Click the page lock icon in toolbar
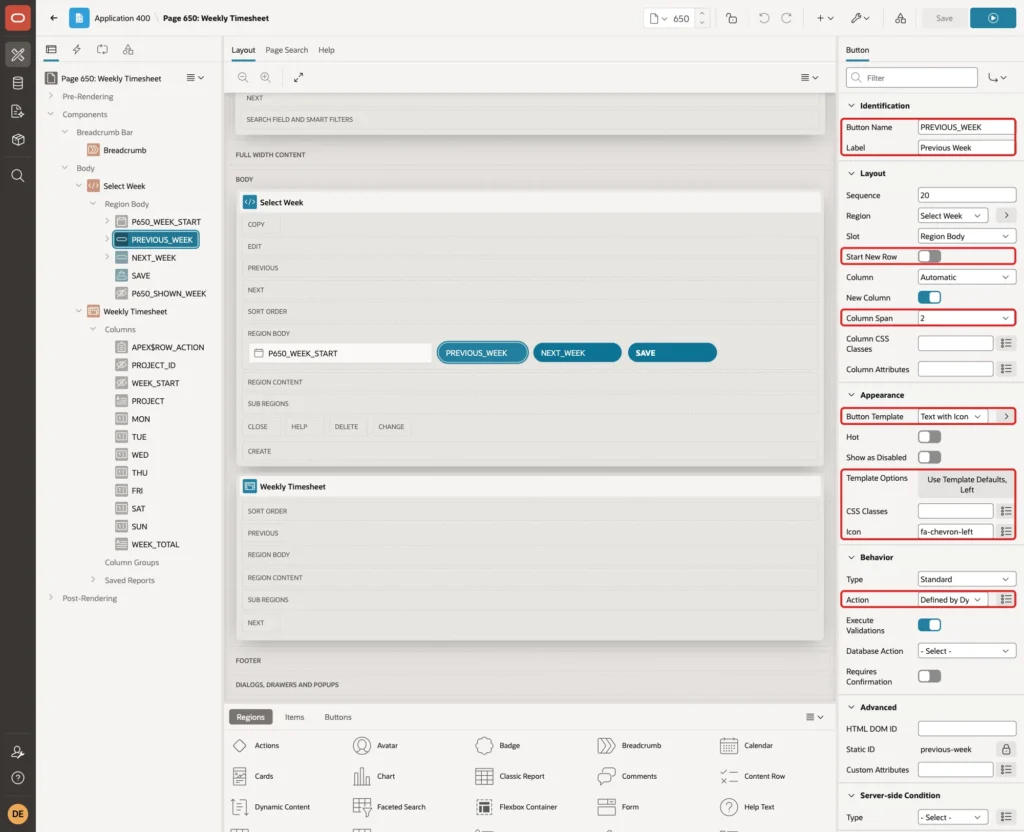This screenshot has height=832, width=1024. 731,18
